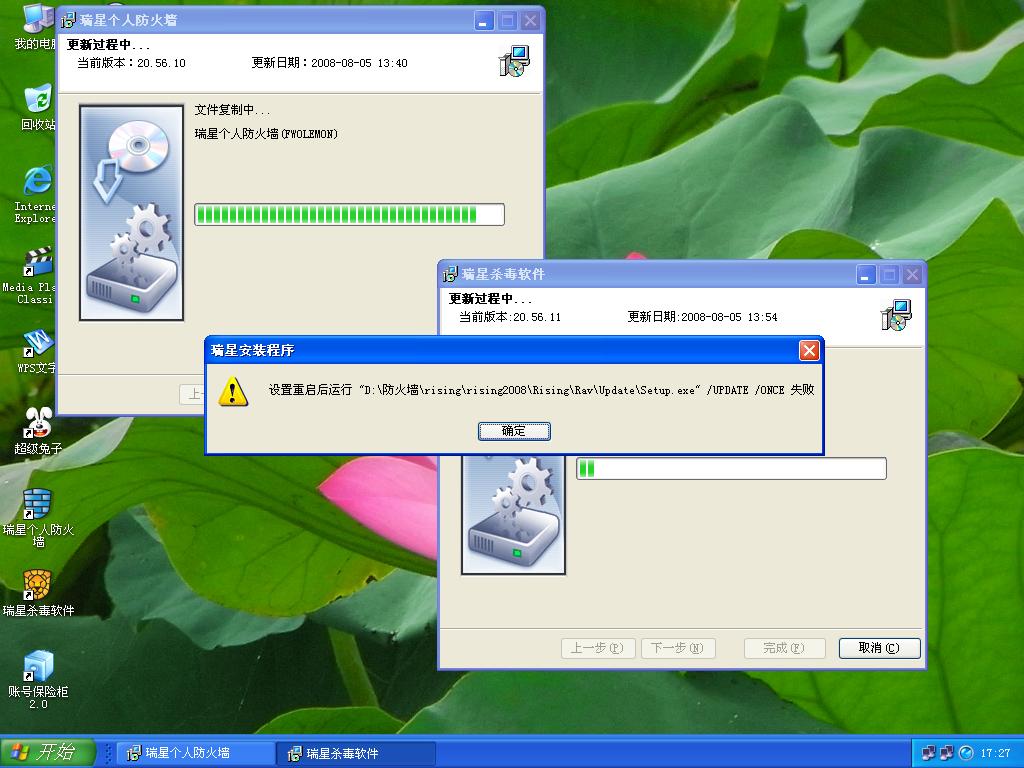Click the 瑞星个人防火墙 title bar icon
1024x768 pixels.
point(69,20)
